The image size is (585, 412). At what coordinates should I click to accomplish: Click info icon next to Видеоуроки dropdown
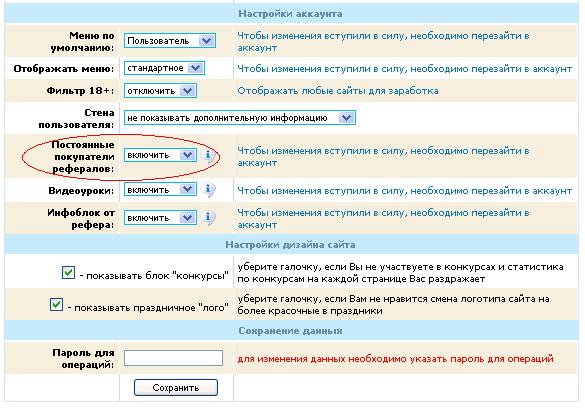(209, 190)
